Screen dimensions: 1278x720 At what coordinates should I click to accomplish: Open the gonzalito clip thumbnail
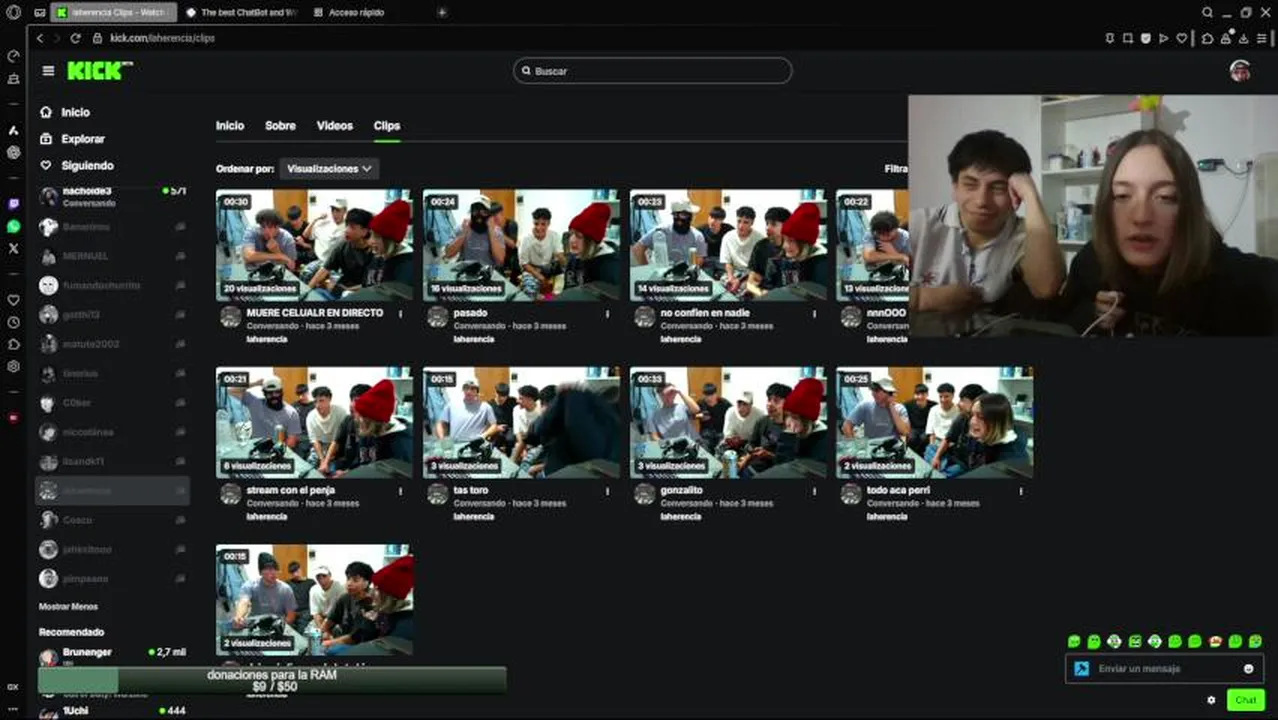click(728, 422)
